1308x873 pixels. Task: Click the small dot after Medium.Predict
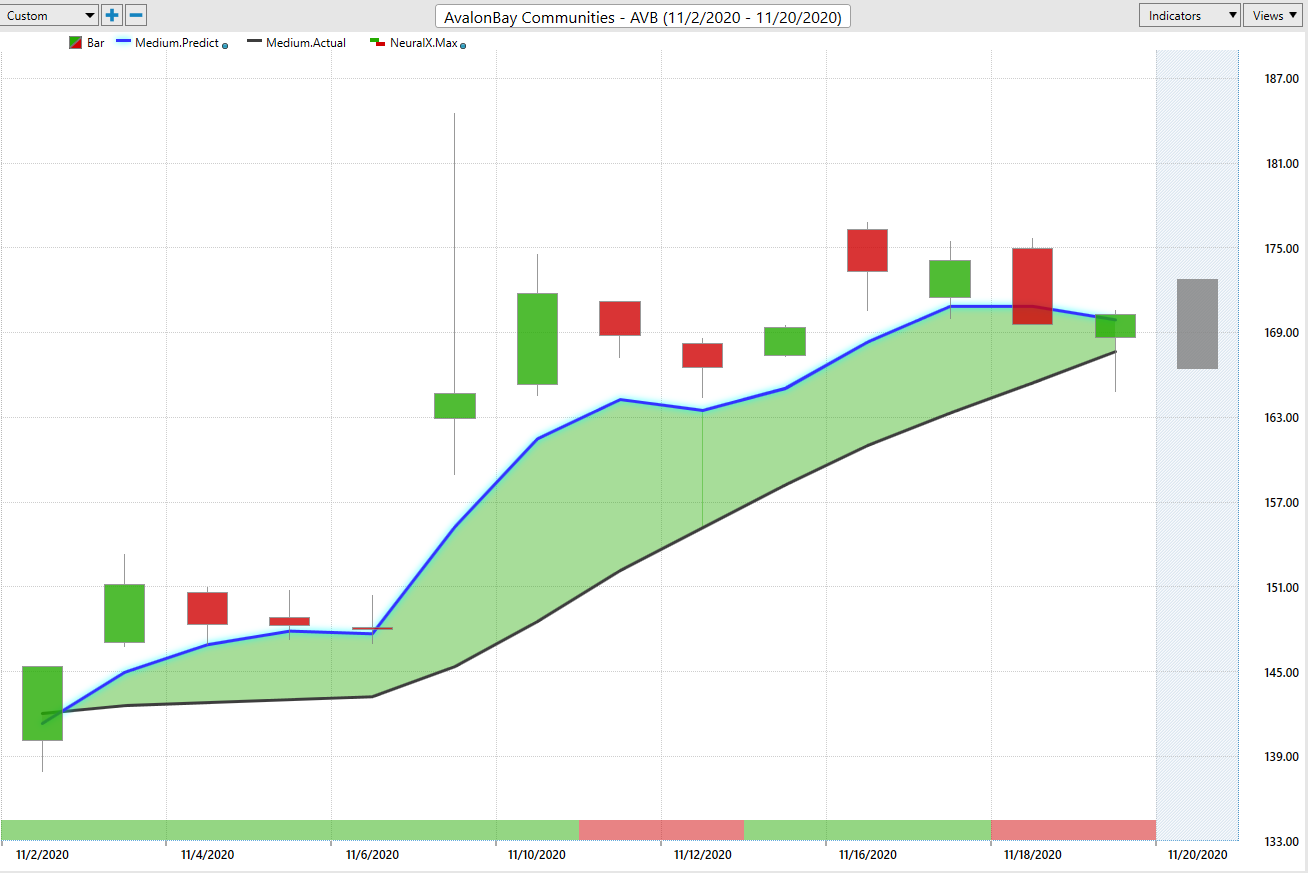click(224, 45)
